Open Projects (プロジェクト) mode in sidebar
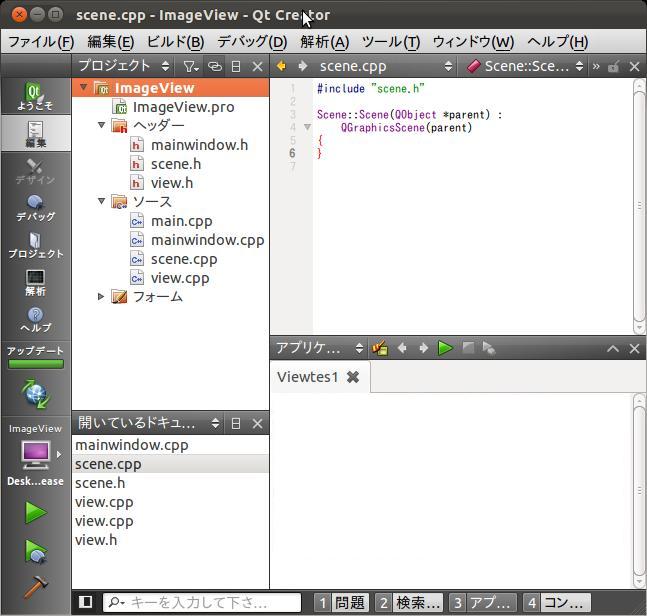Screen dimensions: 647x616 pos(35,245)
